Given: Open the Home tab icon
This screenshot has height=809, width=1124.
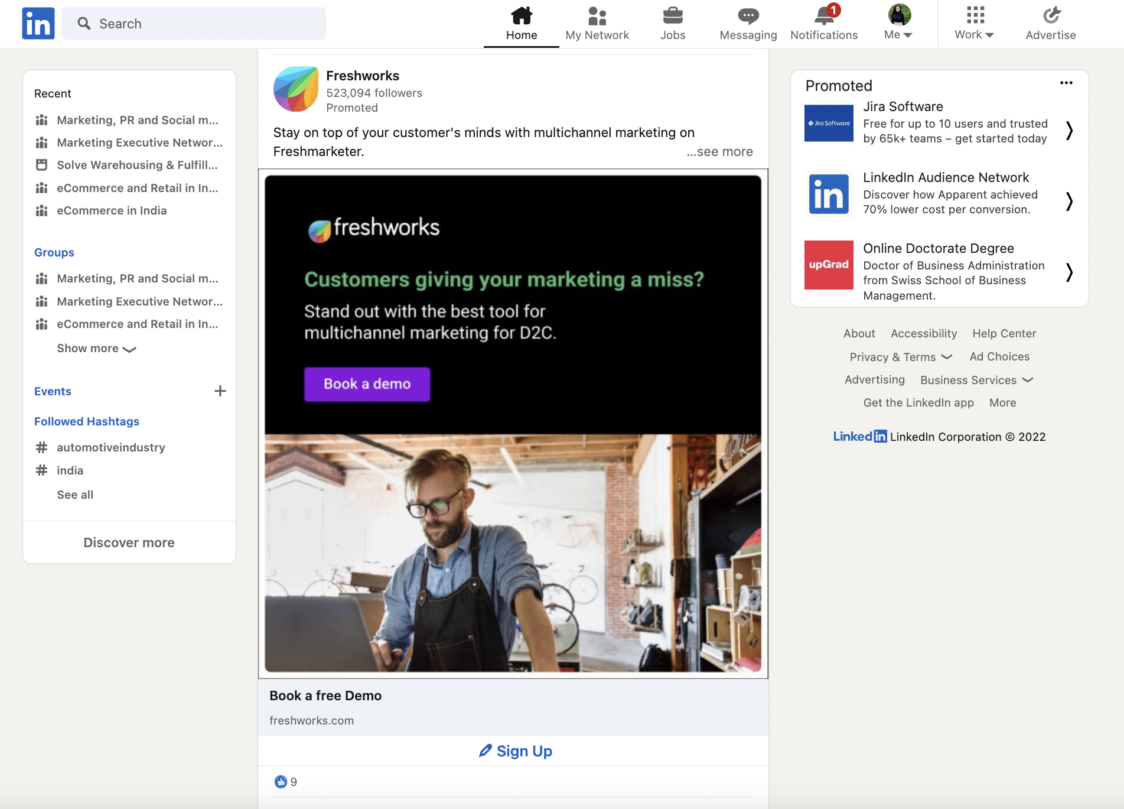Looking at the screenshot, I should 521,15.
